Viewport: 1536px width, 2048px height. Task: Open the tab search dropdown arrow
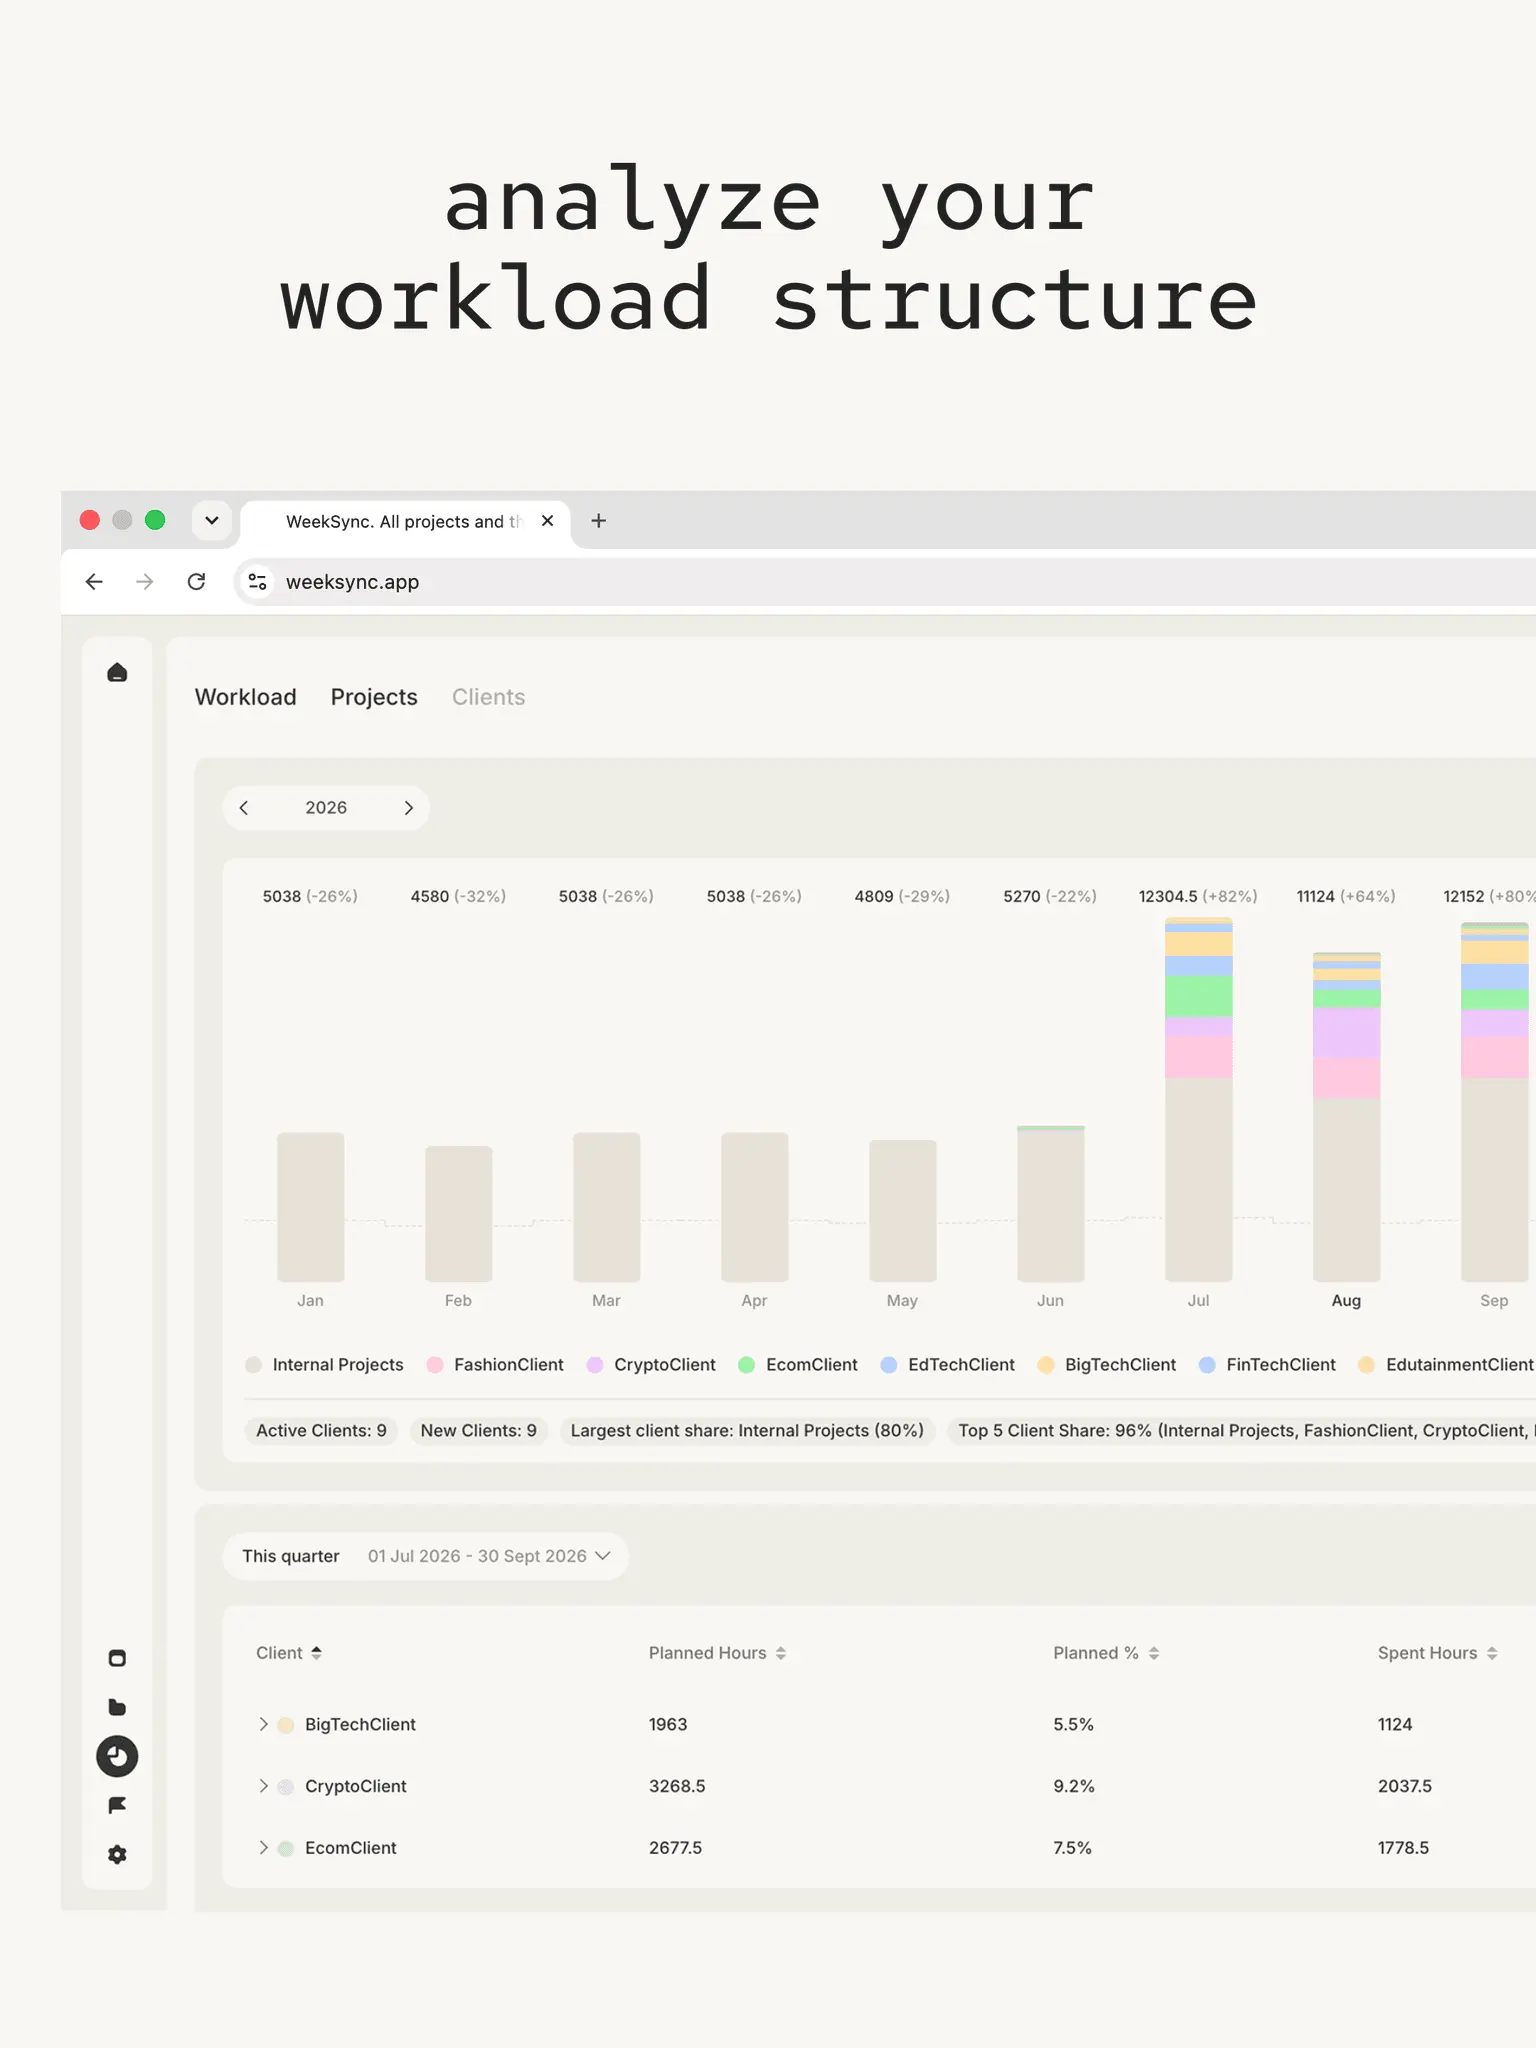[x=212, y=521]
